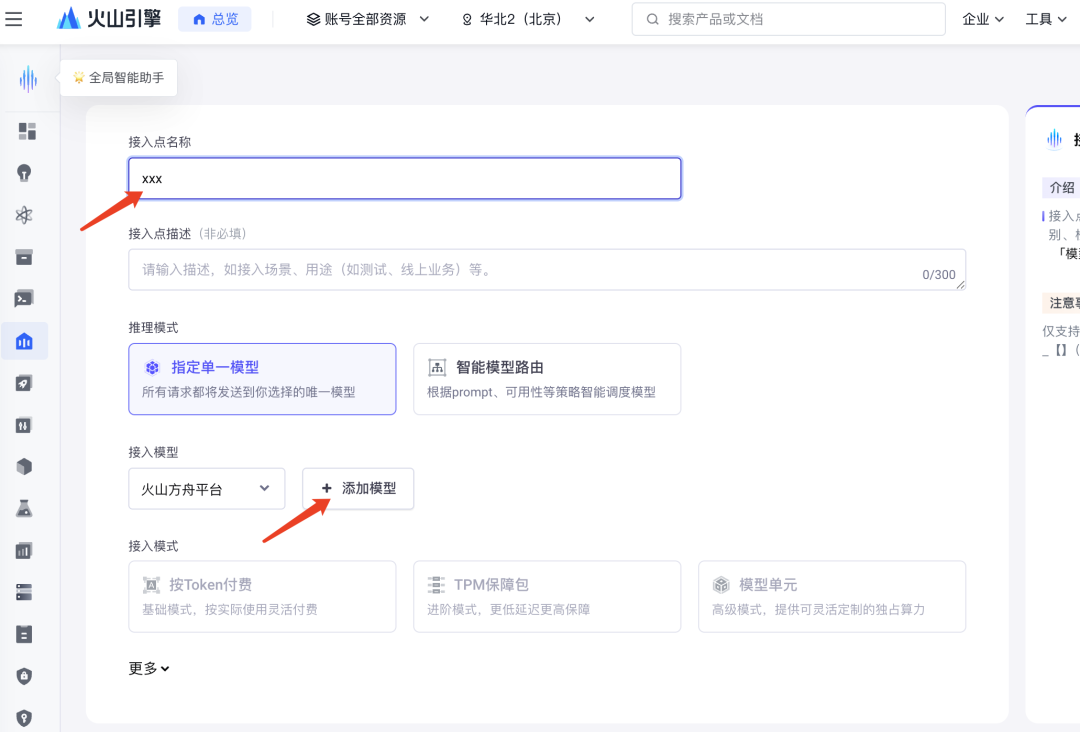Expand the 更多 section
This screenshot has width=1080, height=732.
(148, 668)
